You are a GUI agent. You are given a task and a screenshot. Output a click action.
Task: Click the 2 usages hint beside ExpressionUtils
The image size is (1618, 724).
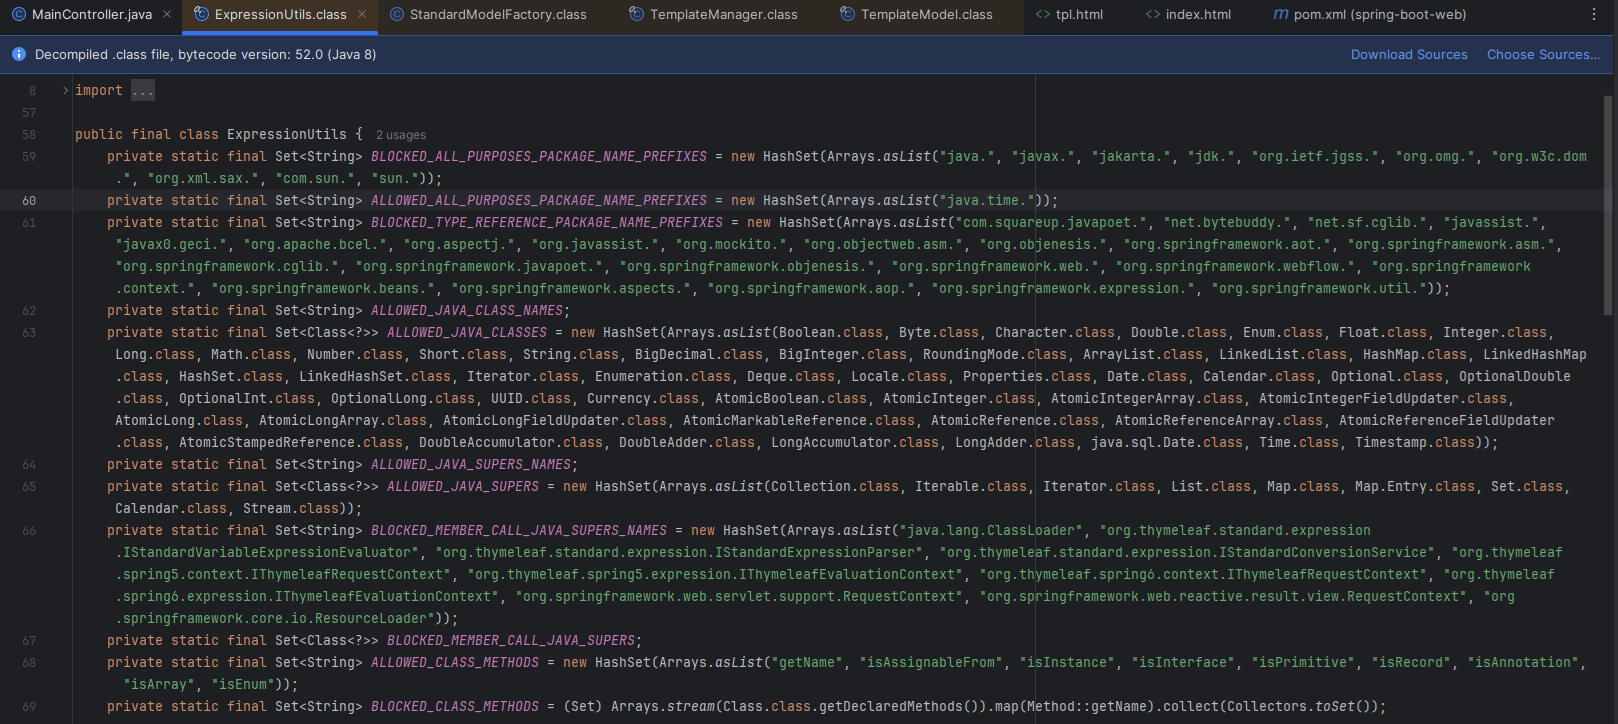[x=401, y=135]
